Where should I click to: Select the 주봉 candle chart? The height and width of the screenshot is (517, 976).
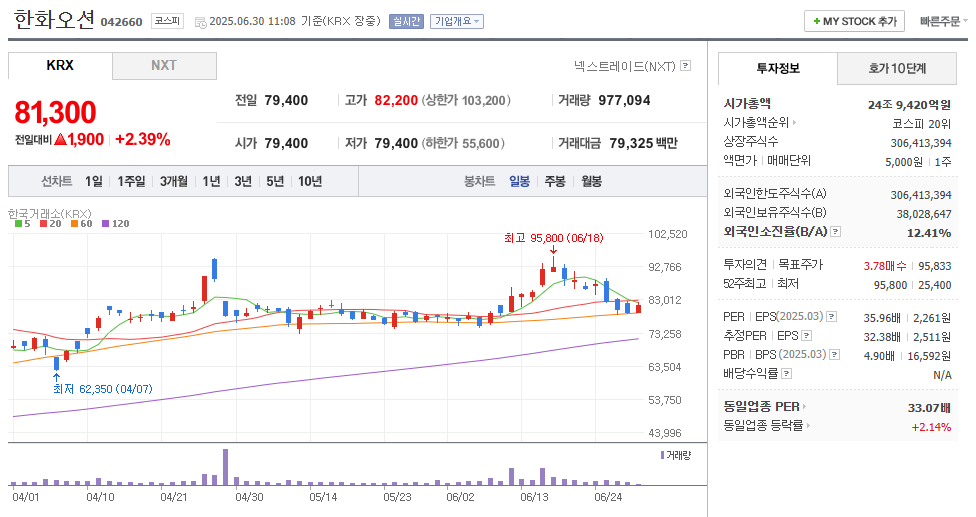pos(555,181)
